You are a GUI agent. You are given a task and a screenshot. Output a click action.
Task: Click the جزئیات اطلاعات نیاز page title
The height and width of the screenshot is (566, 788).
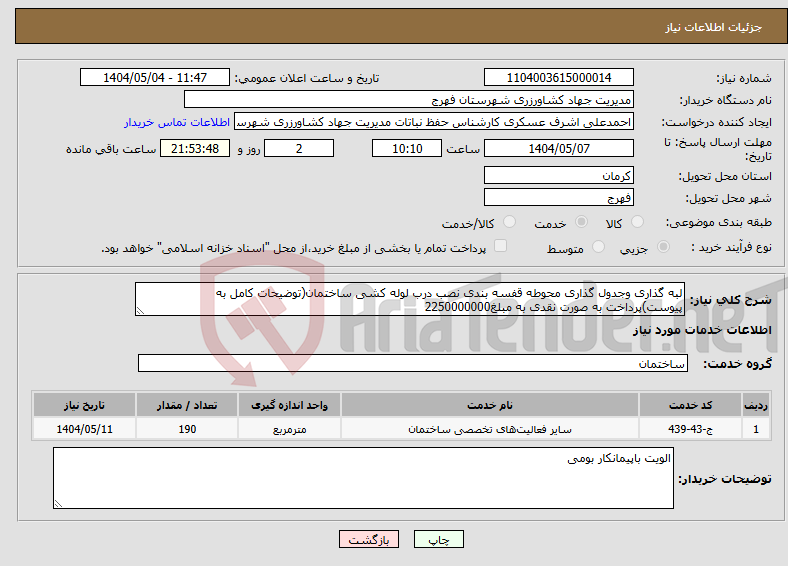point(713,27)
